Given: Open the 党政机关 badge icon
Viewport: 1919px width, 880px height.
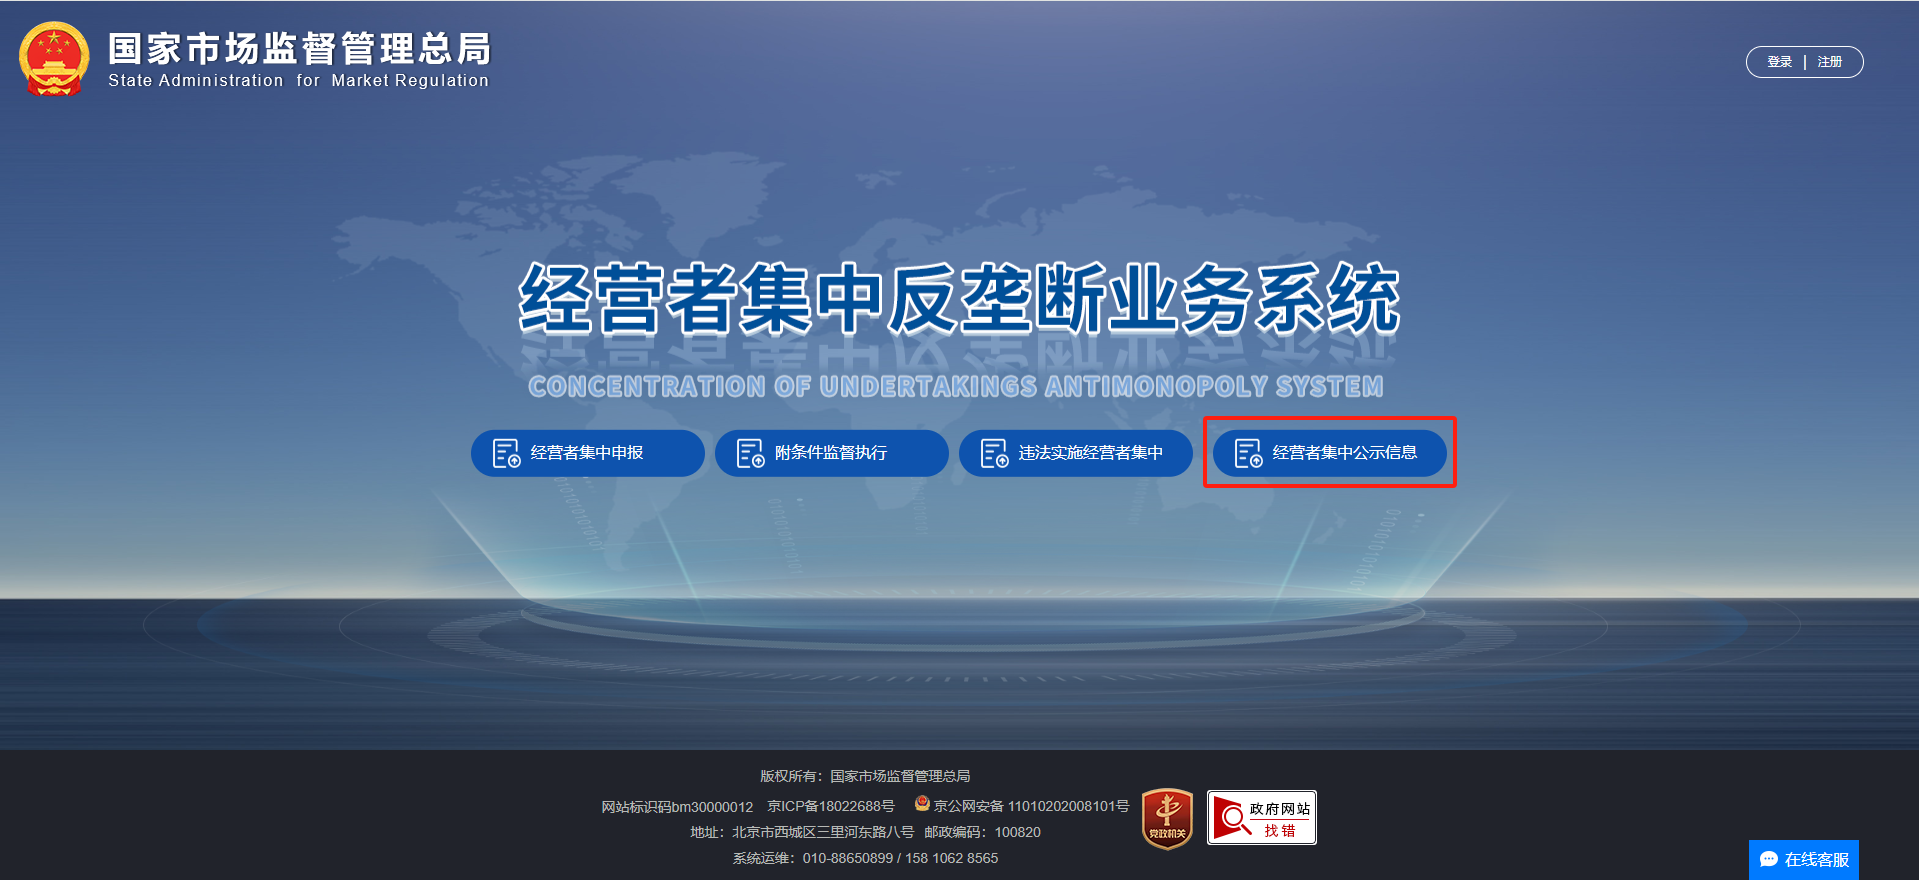Looking at the screenshot, I should (1167, 819).
